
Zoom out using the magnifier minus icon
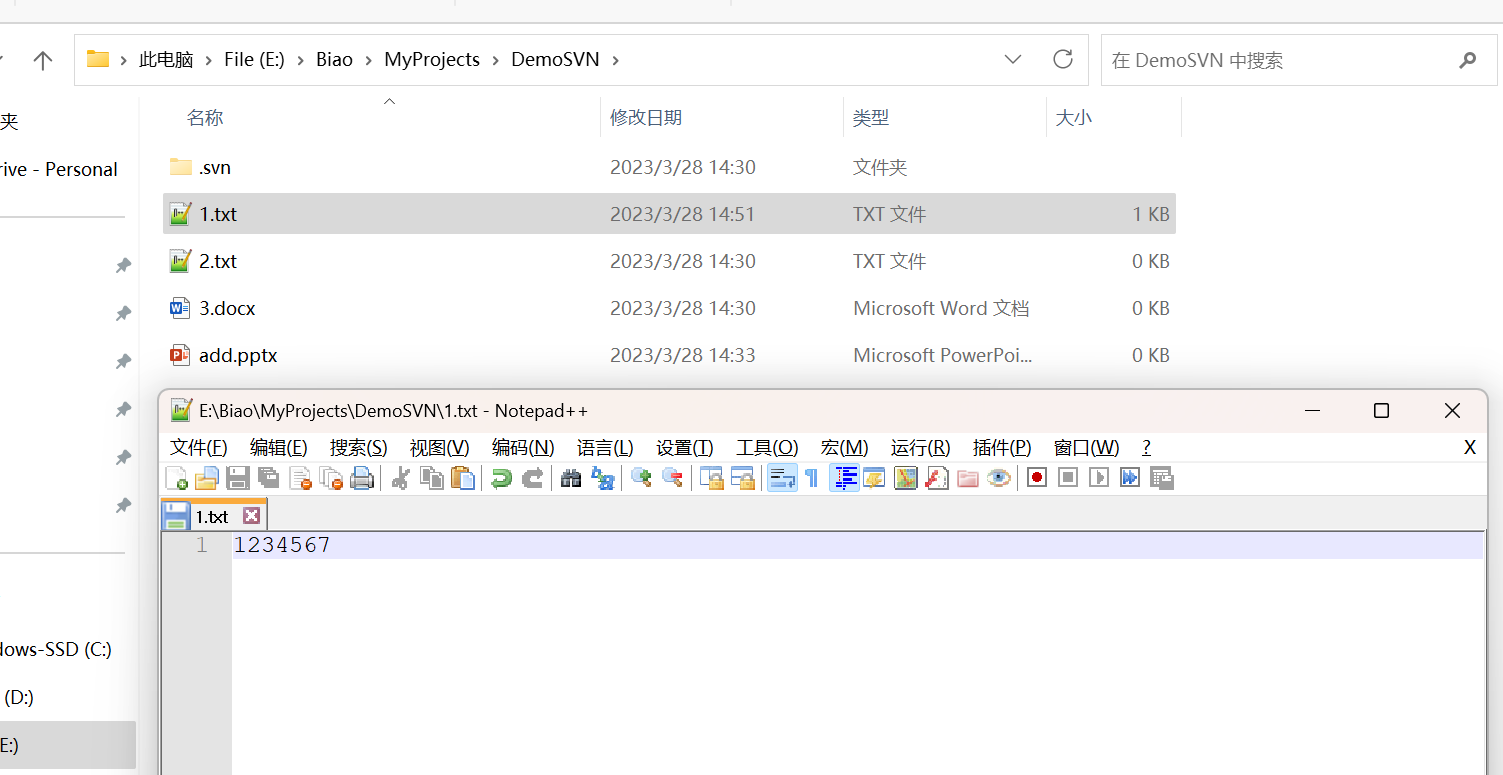click(672, 478)
